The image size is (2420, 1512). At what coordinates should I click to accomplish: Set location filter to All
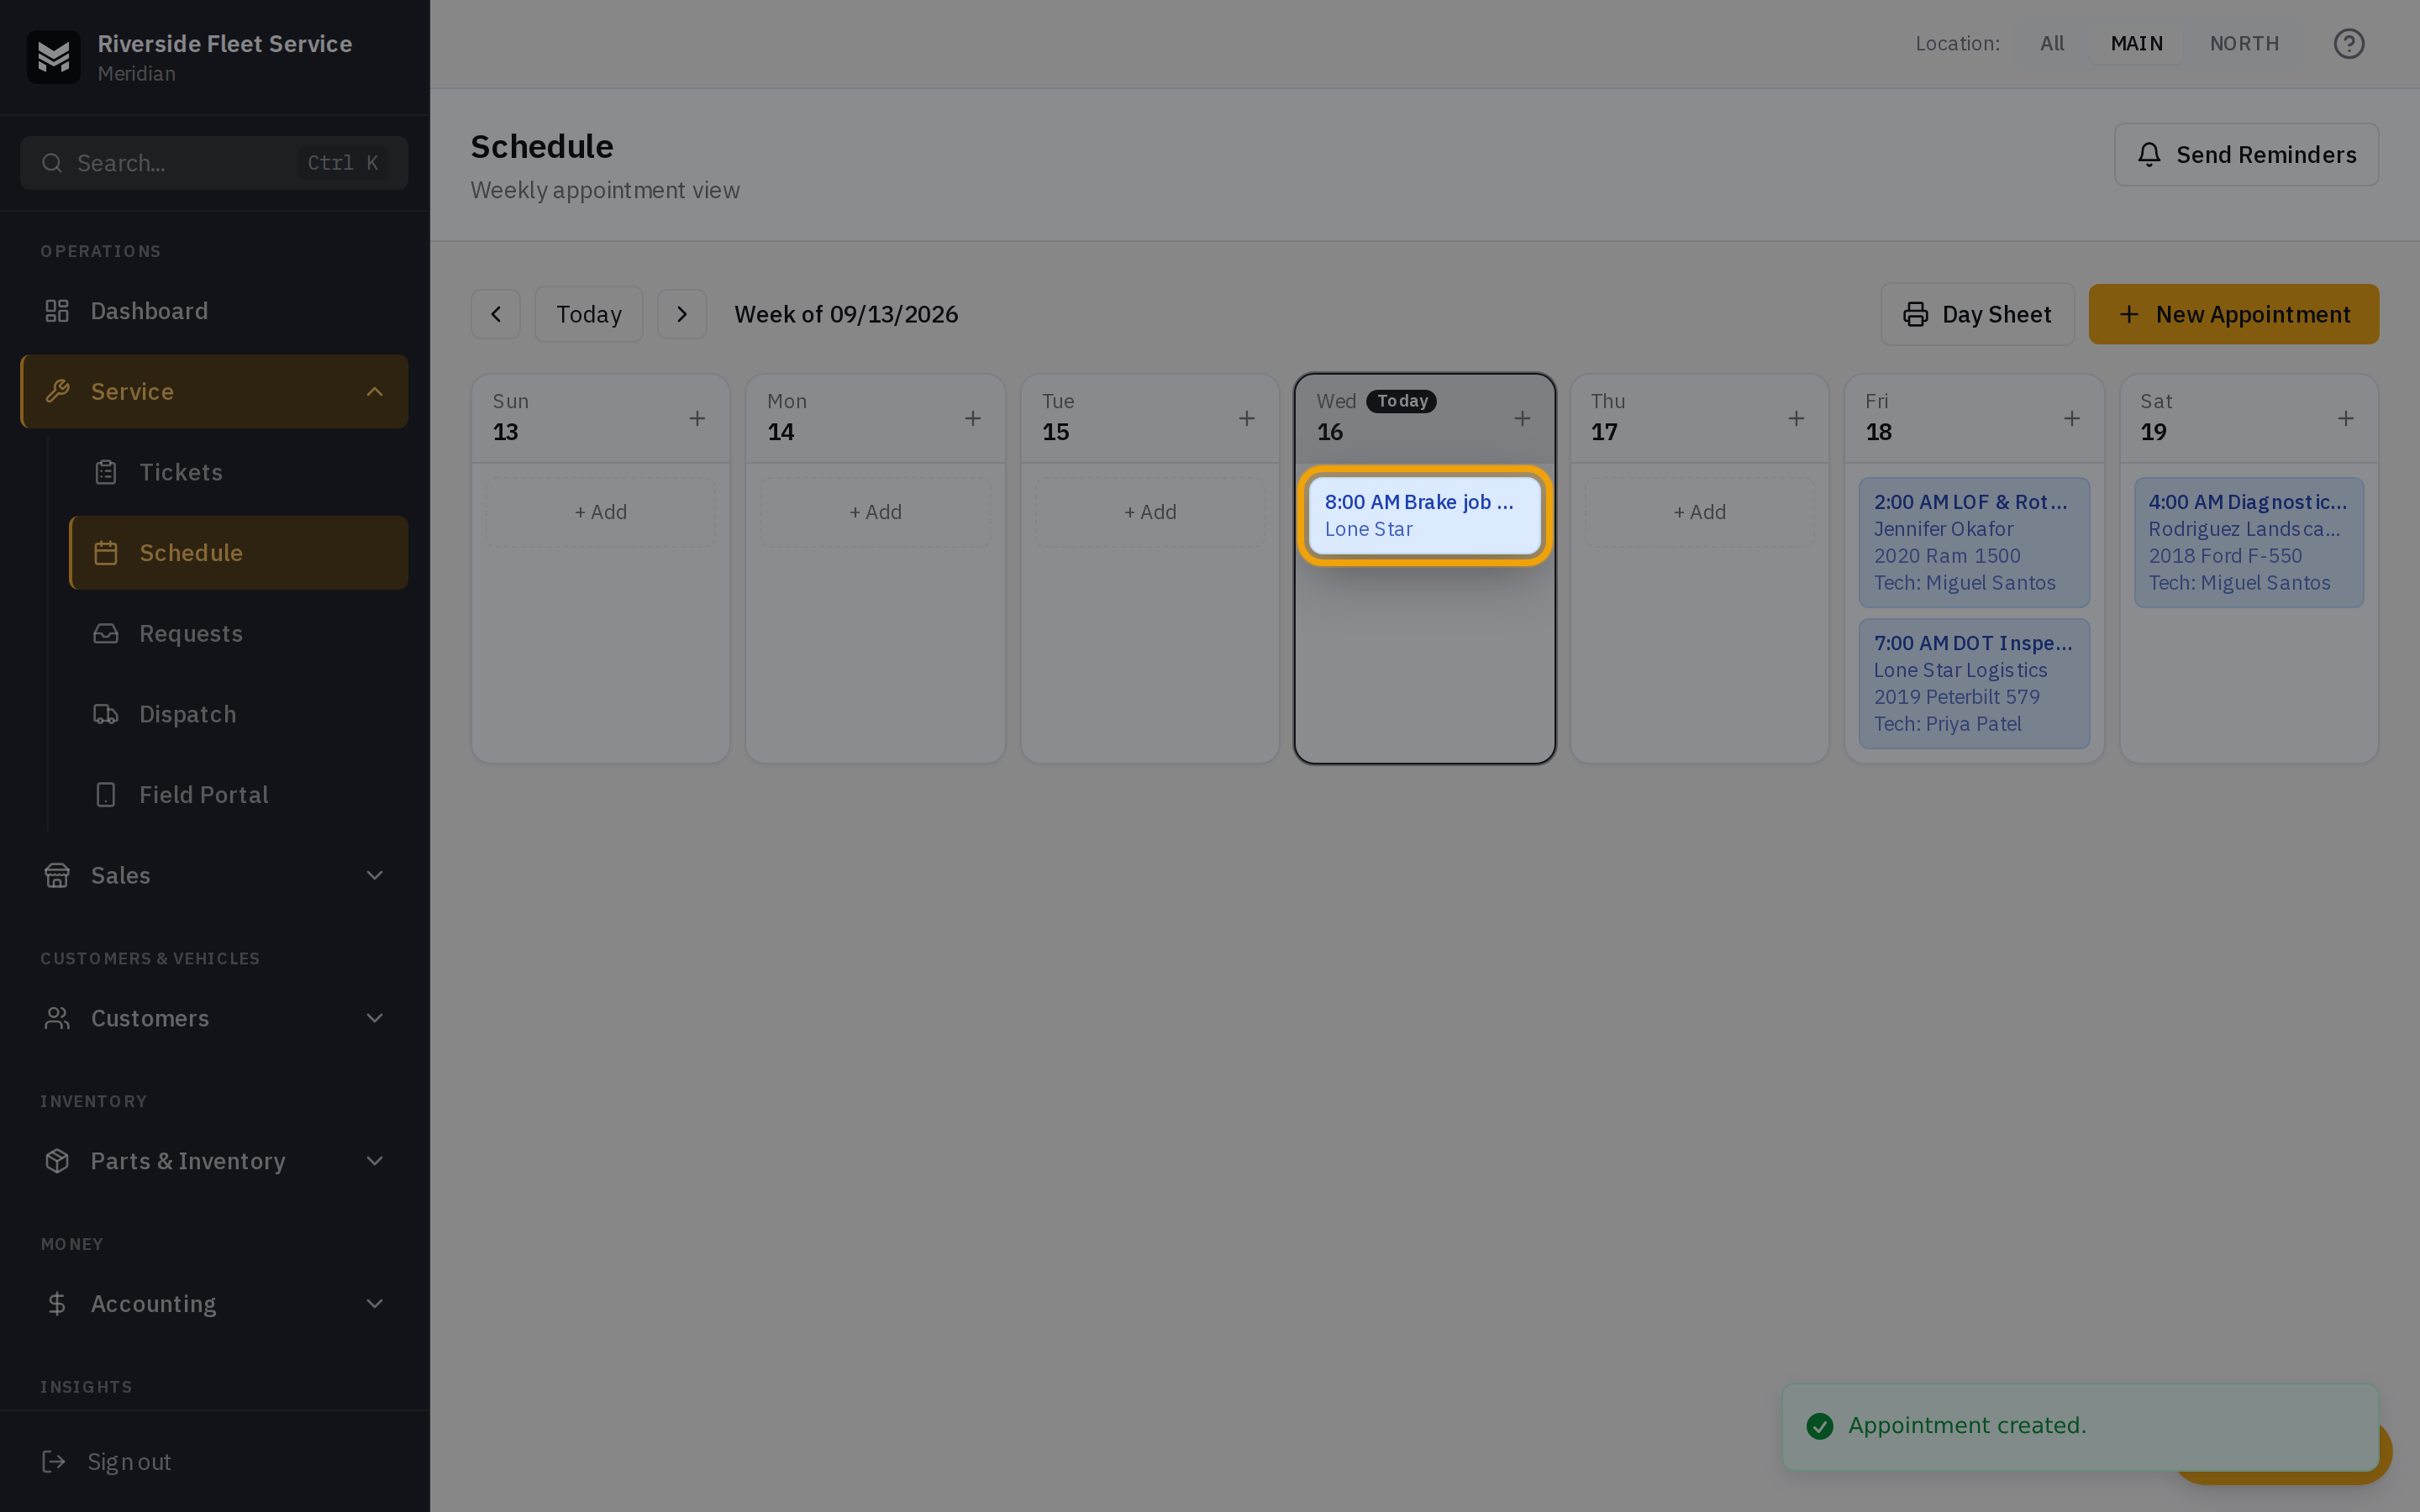pos(2052,44)
